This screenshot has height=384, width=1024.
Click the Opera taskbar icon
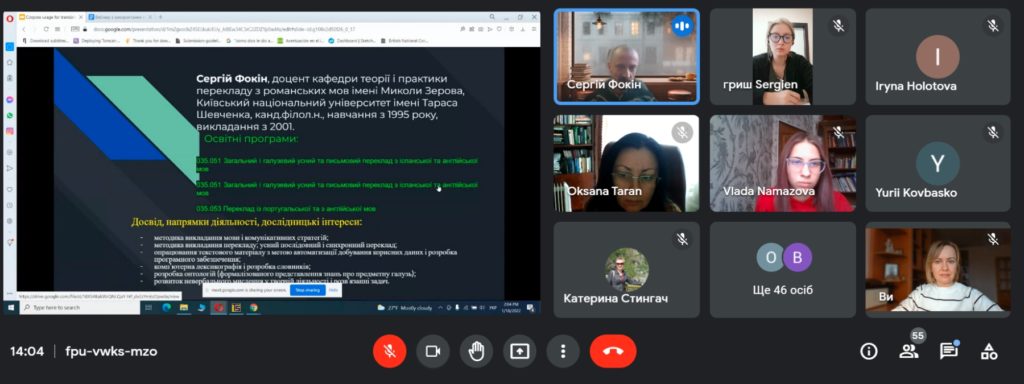[x=219, y=307]
